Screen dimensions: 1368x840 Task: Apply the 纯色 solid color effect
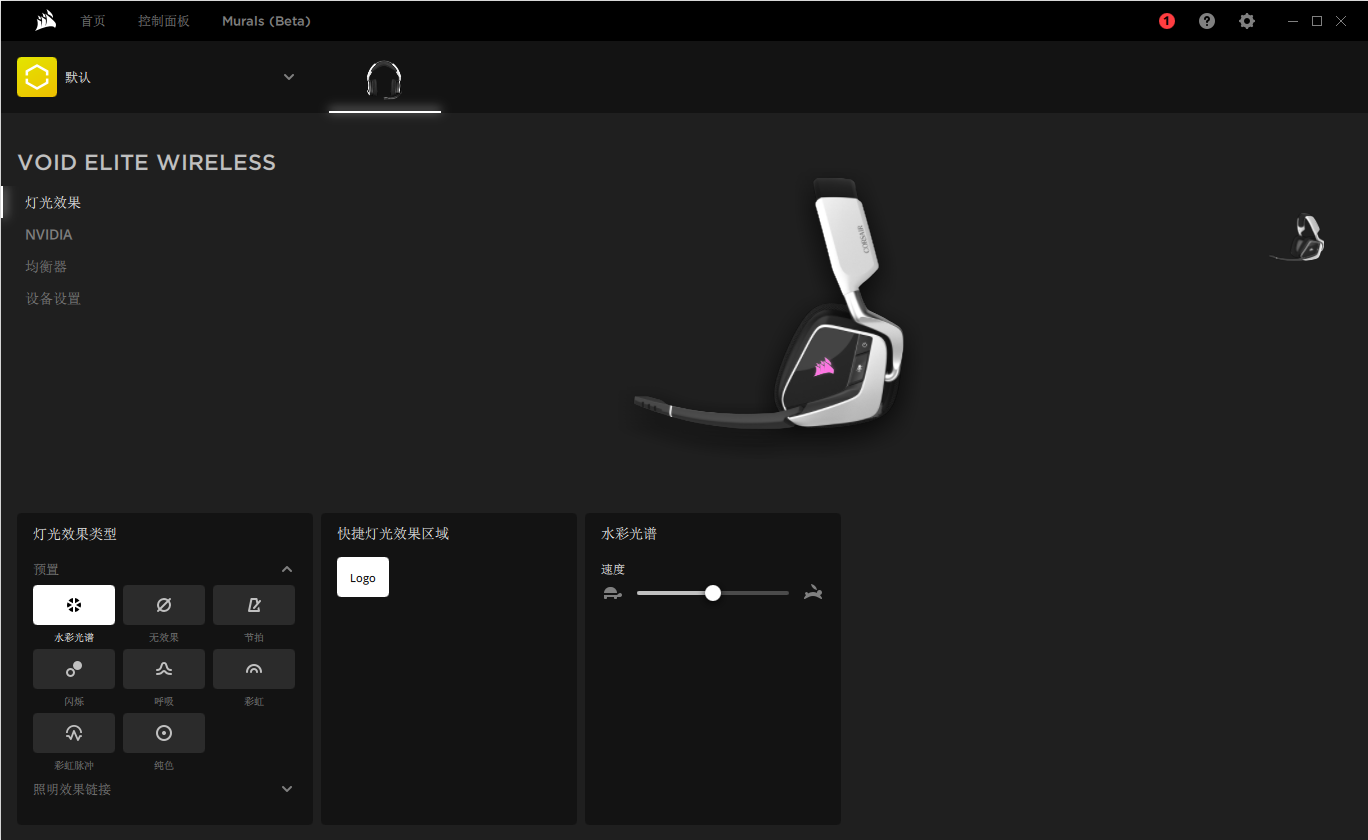click(164, 733)
